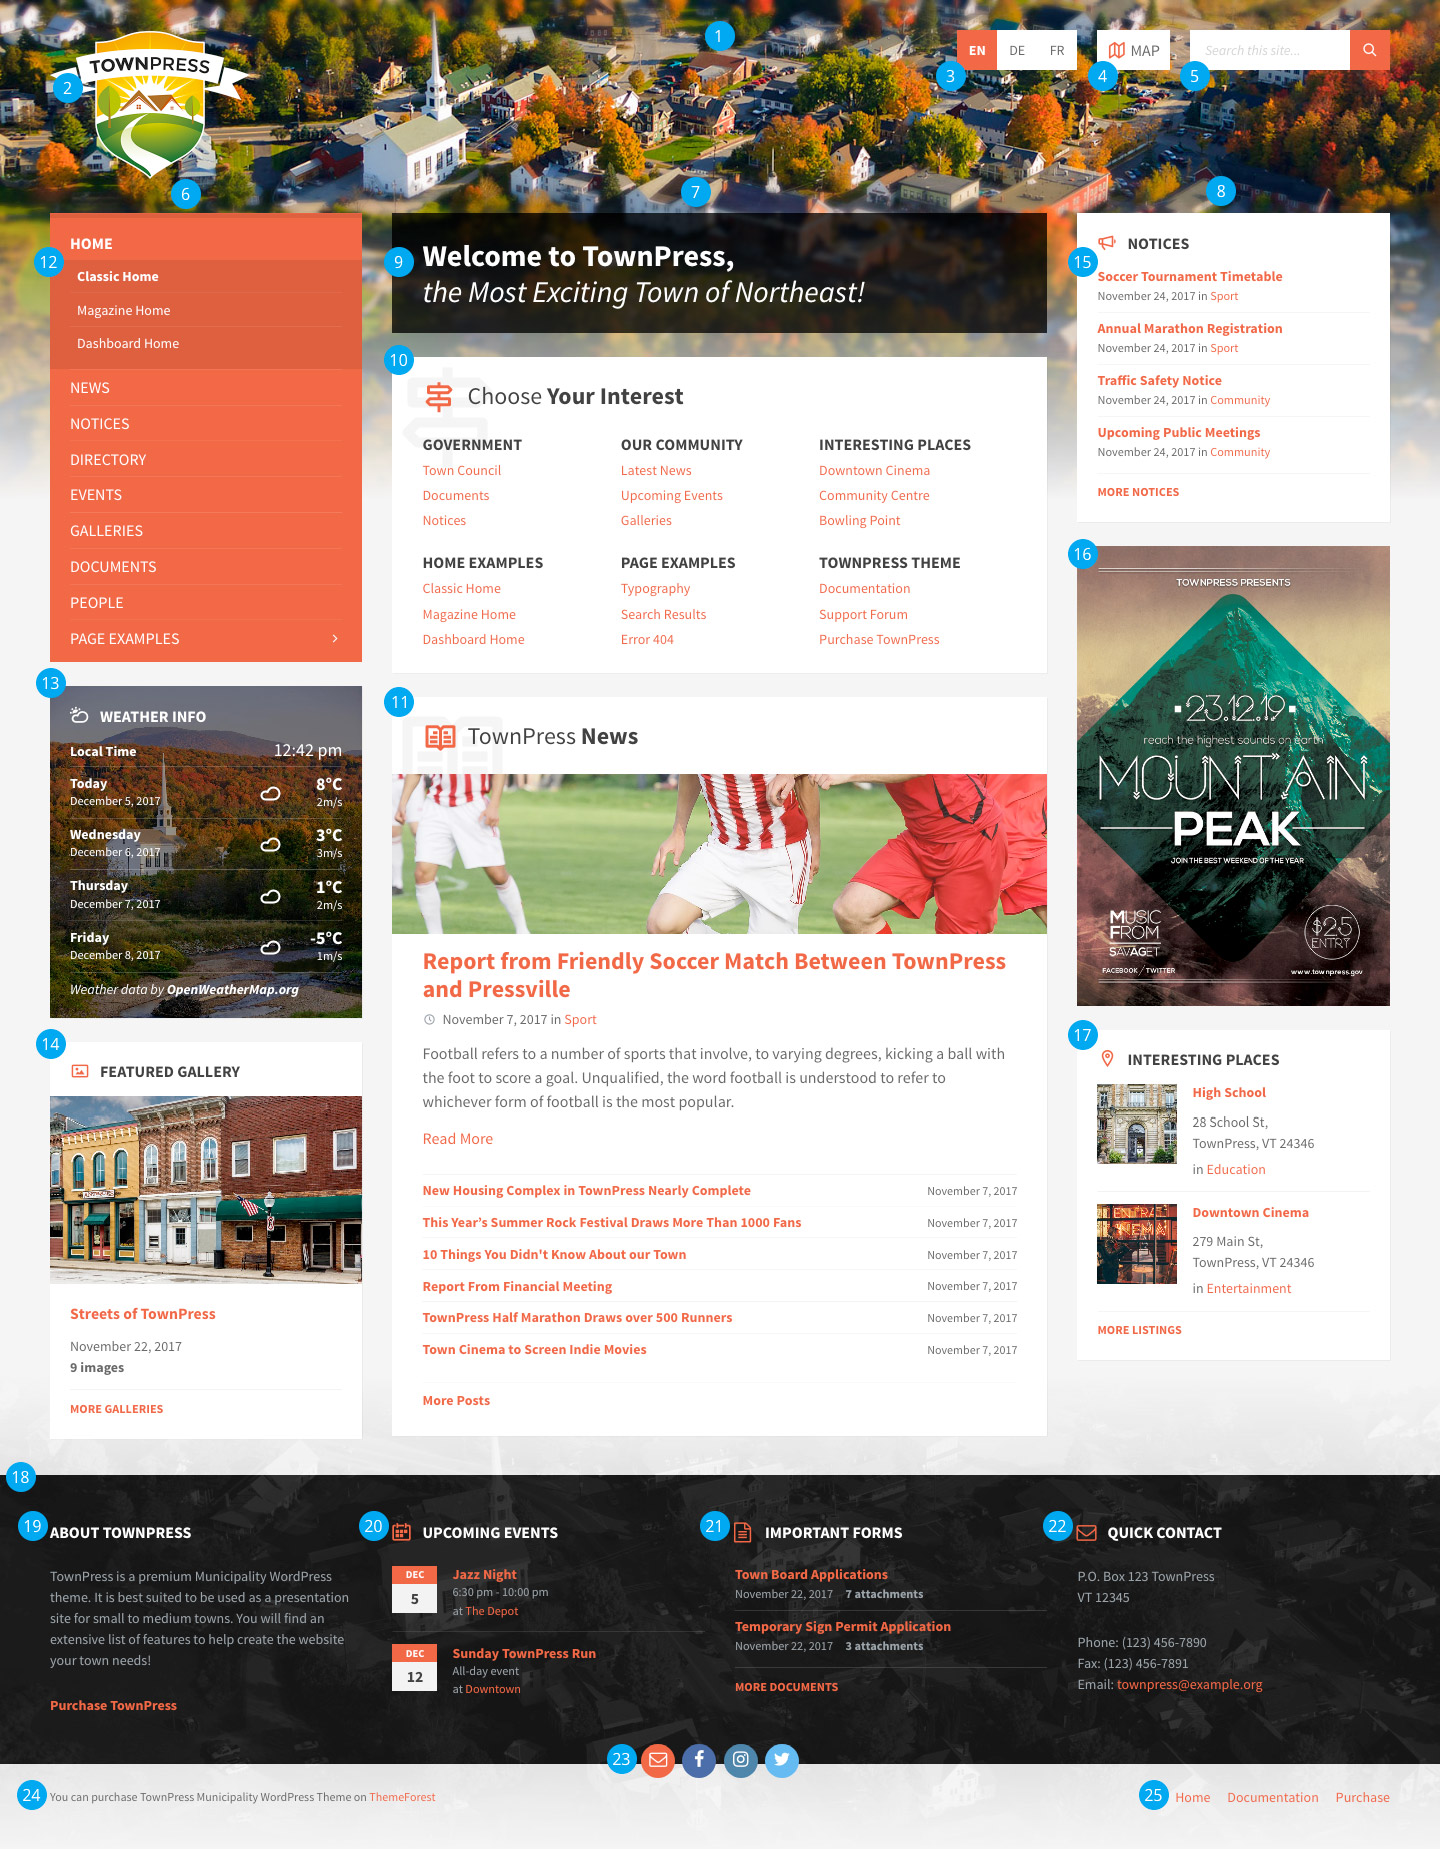
Task: Expand the Page Examples submenu arrow
Action: click(335, 639)
